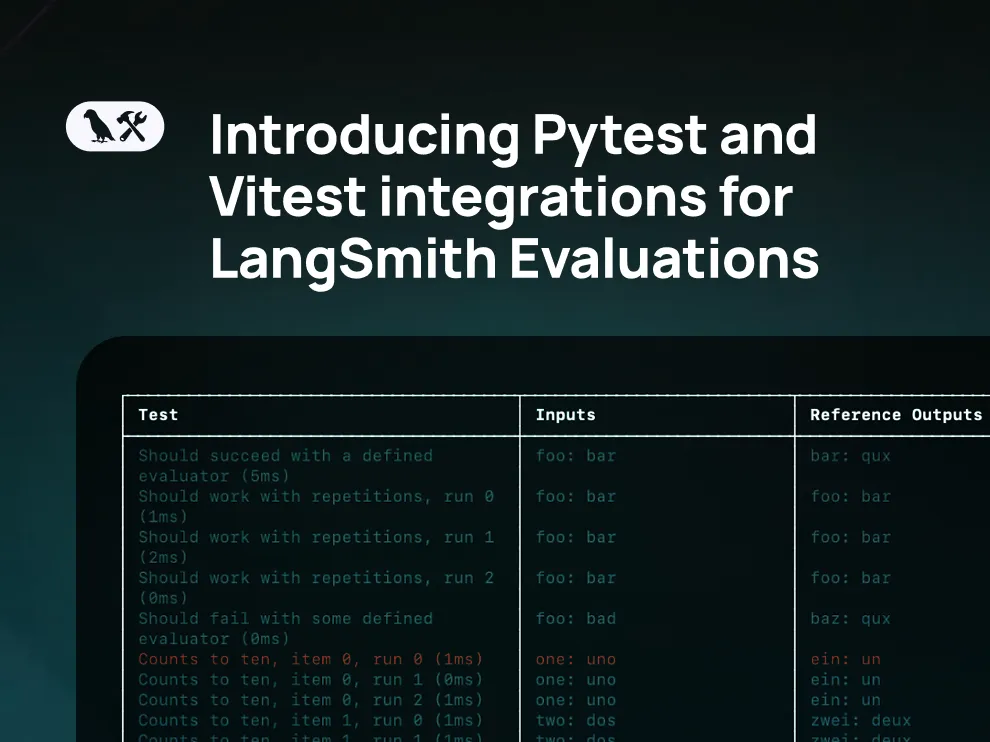
Task: Click row 'Counts to ten, item 1, run 0 (1ms)'
Action: click(311, 720)
